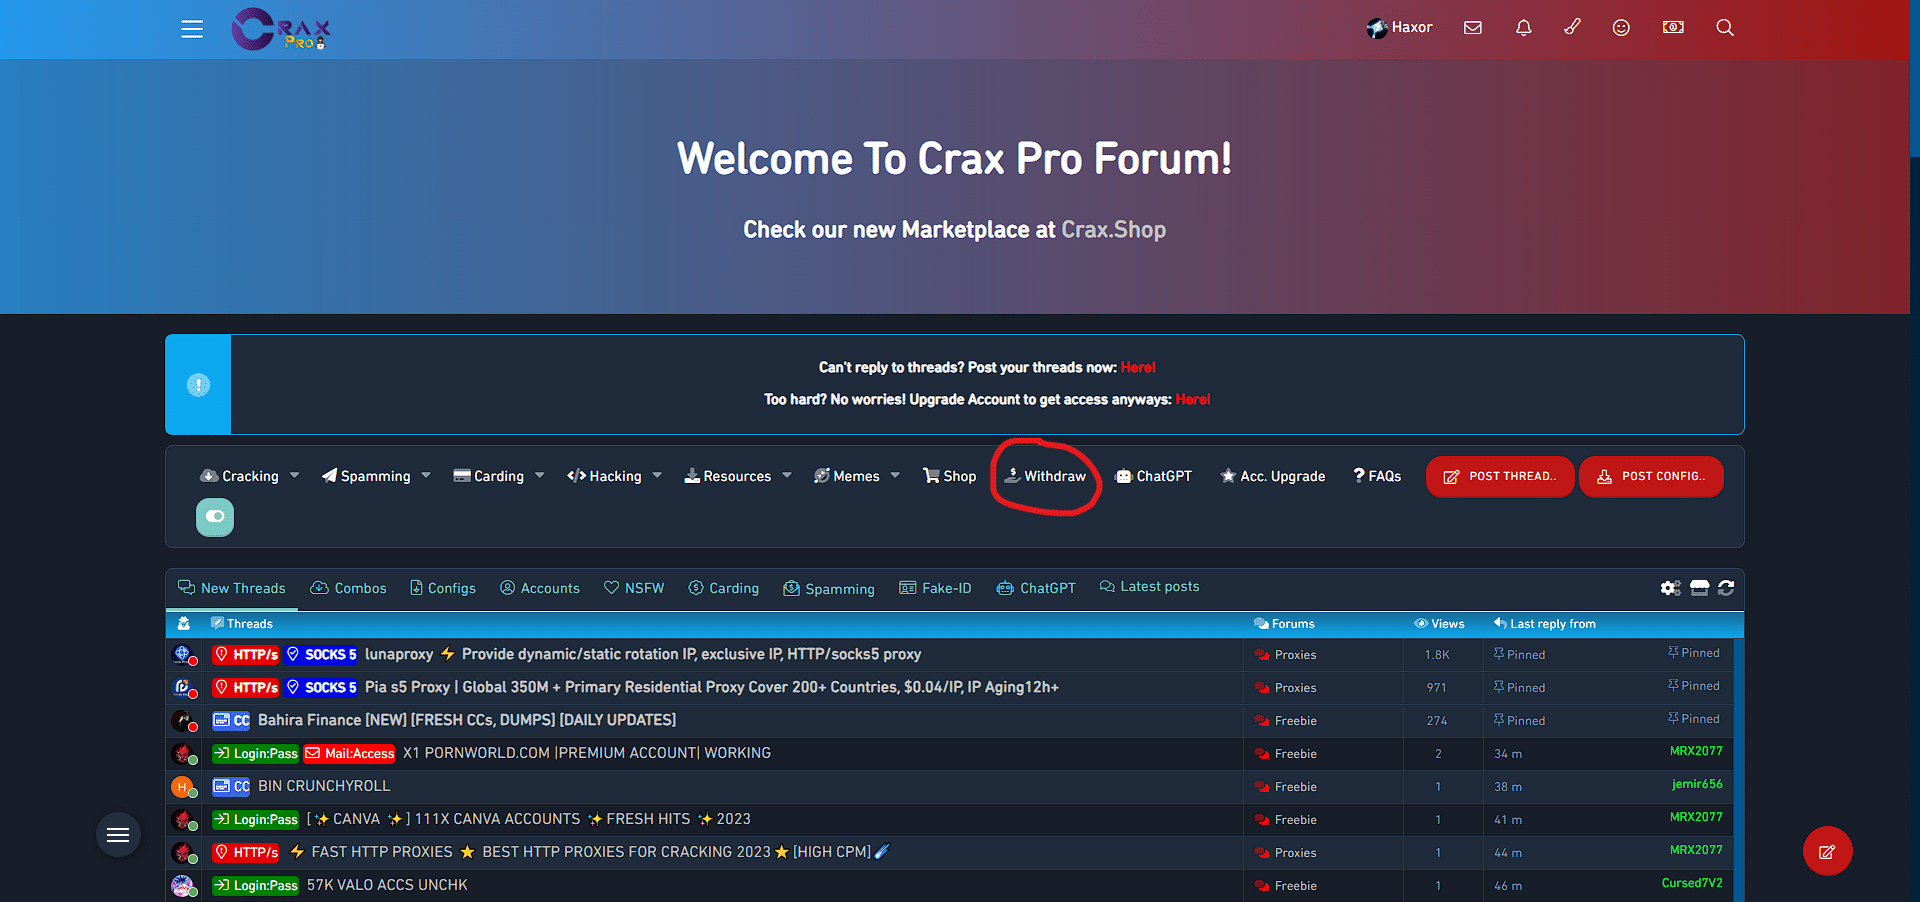
Task: Click the author avatar on the BIN CRUNCHYROLL row
Action: 183,787
